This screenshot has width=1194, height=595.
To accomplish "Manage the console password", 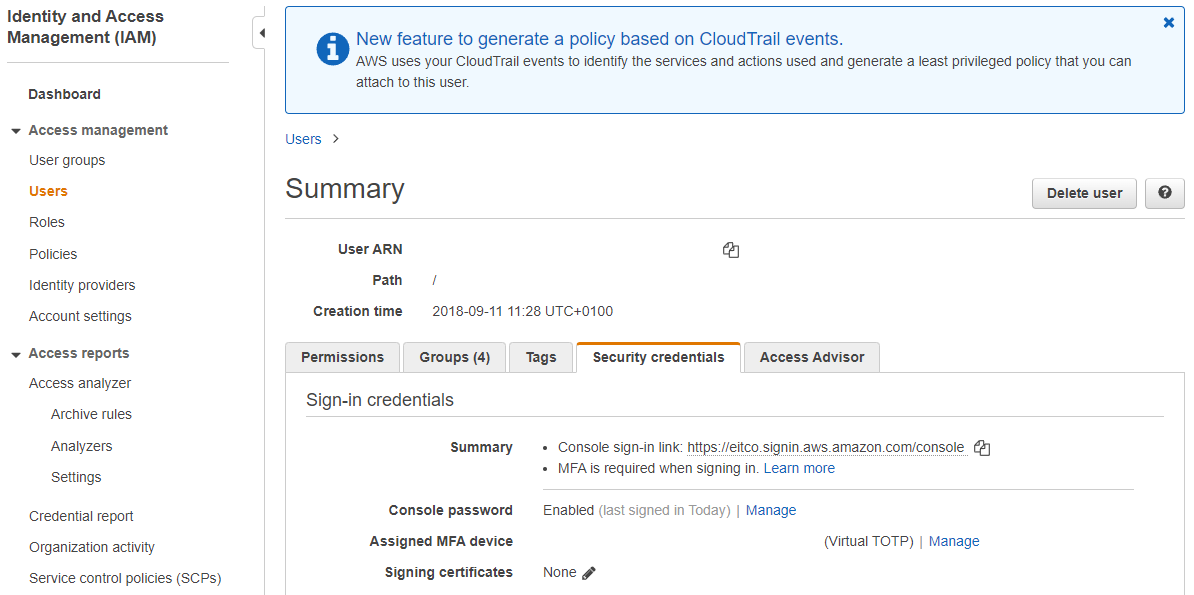I will click(771, 510).
